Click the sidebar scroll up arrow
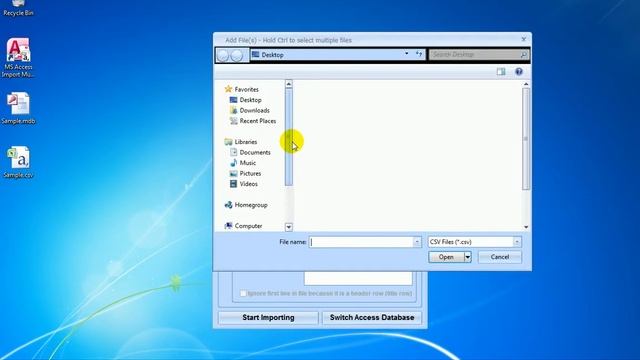The width and height of the screenshot is (640, 360). [289, 84]
